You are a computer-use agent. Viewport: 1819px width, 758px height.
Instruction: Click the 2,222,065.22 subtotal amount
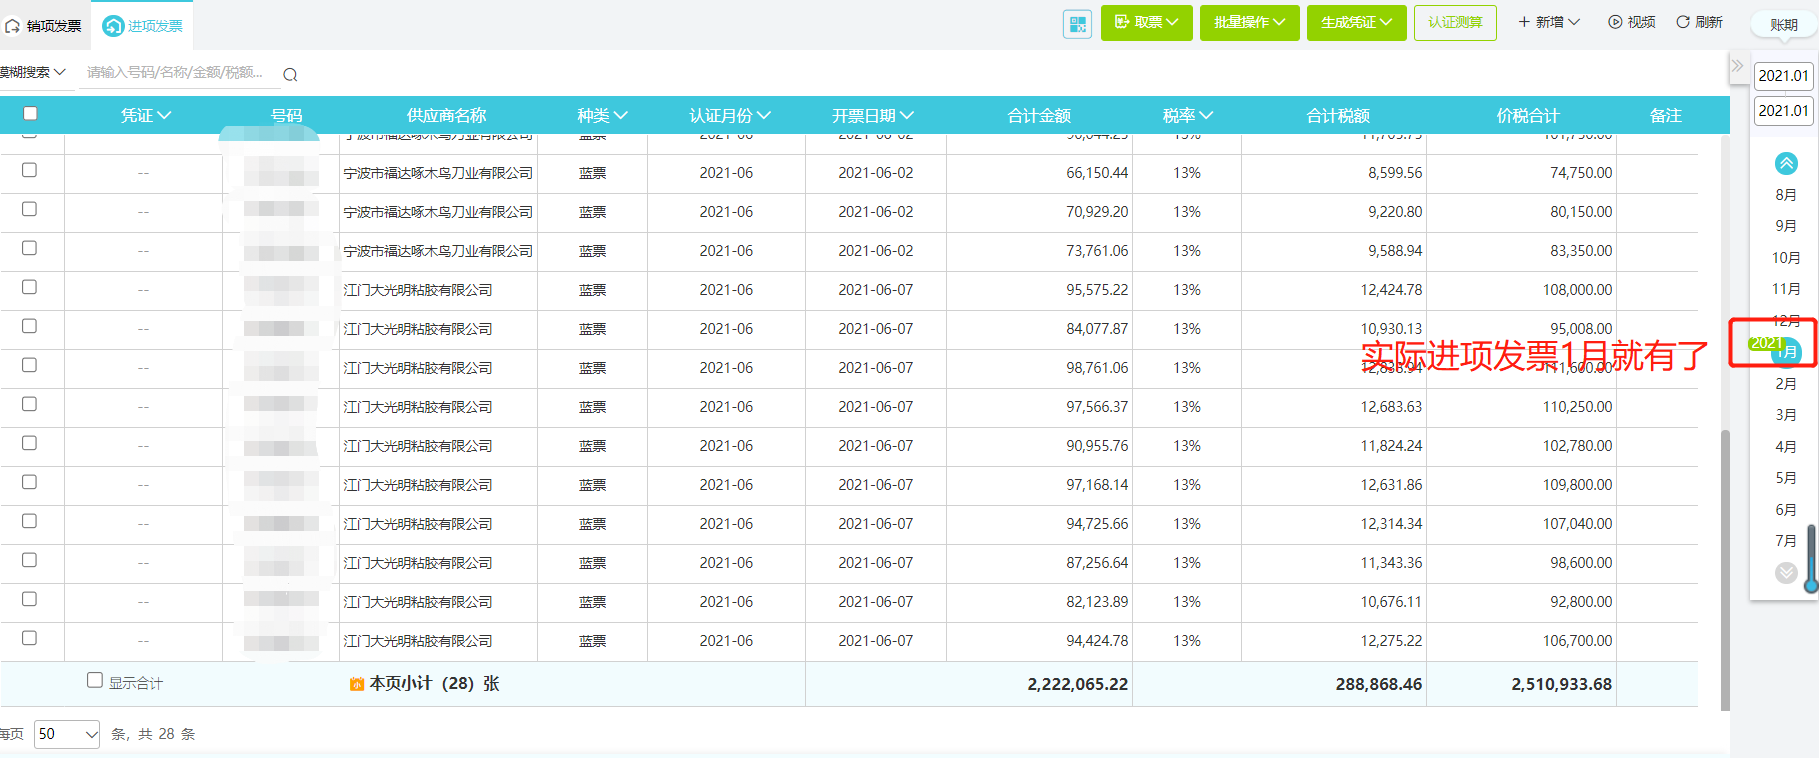click(x=1077, y=684)
